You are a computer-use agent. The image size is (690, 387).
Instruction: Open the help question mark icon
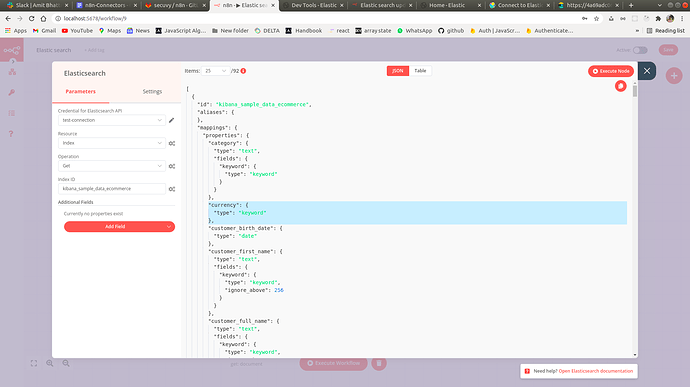tap(11, 133)
